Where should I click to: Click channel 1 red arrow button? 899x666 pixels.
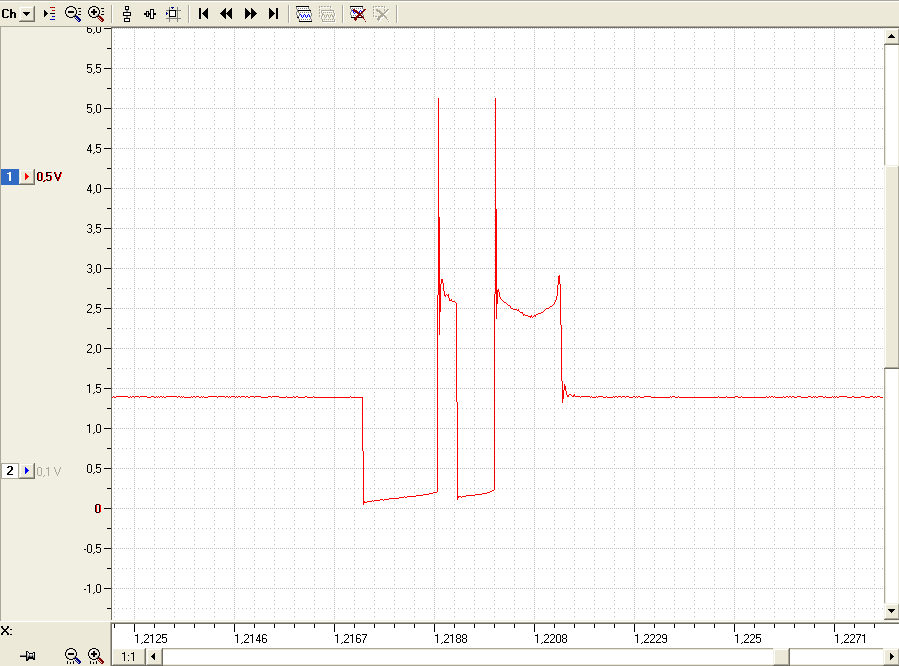tap(27, 177)
